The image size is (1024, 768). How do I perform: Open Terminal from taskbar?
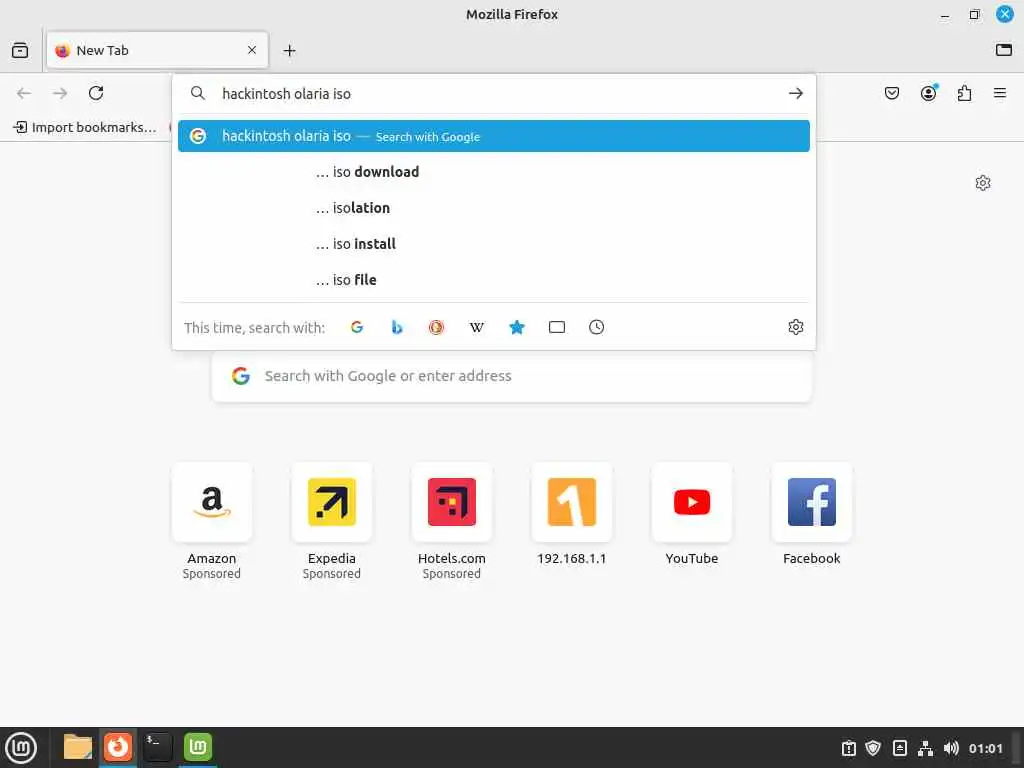(x=157, y=747)
